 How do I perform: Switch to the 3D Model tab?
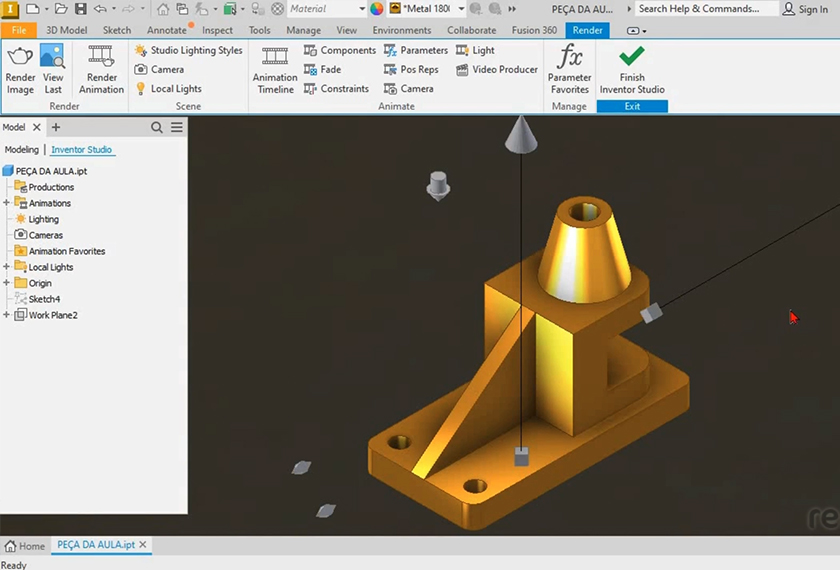pos(66,30)
